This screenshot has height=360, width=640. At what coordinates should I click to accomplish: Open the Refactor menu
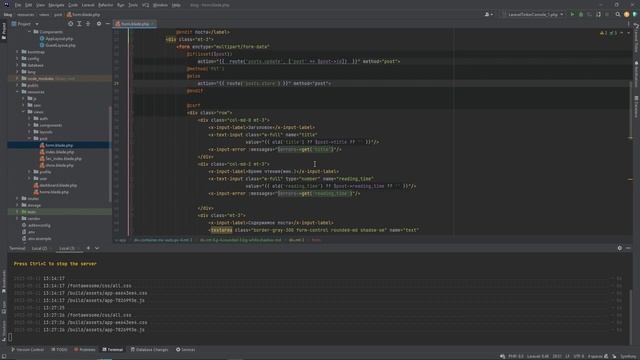click(x=105, y=5)
